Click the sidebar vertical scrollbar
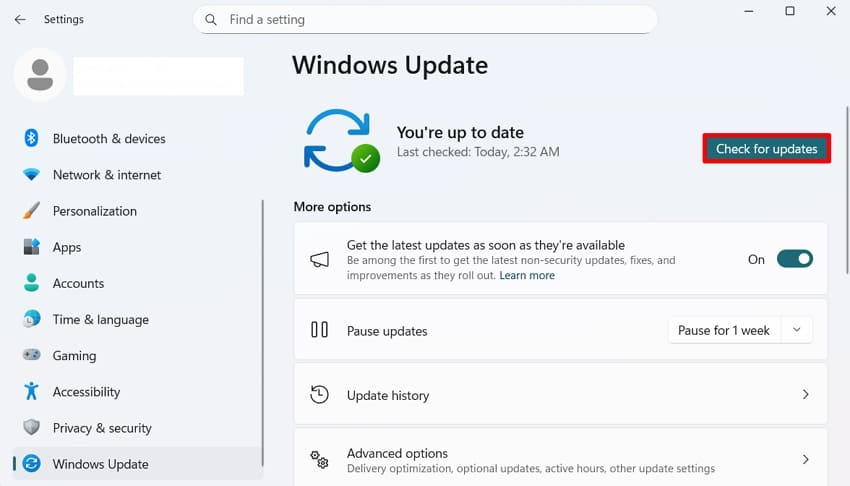Viewport: 850px width, 486px height. 263,333
